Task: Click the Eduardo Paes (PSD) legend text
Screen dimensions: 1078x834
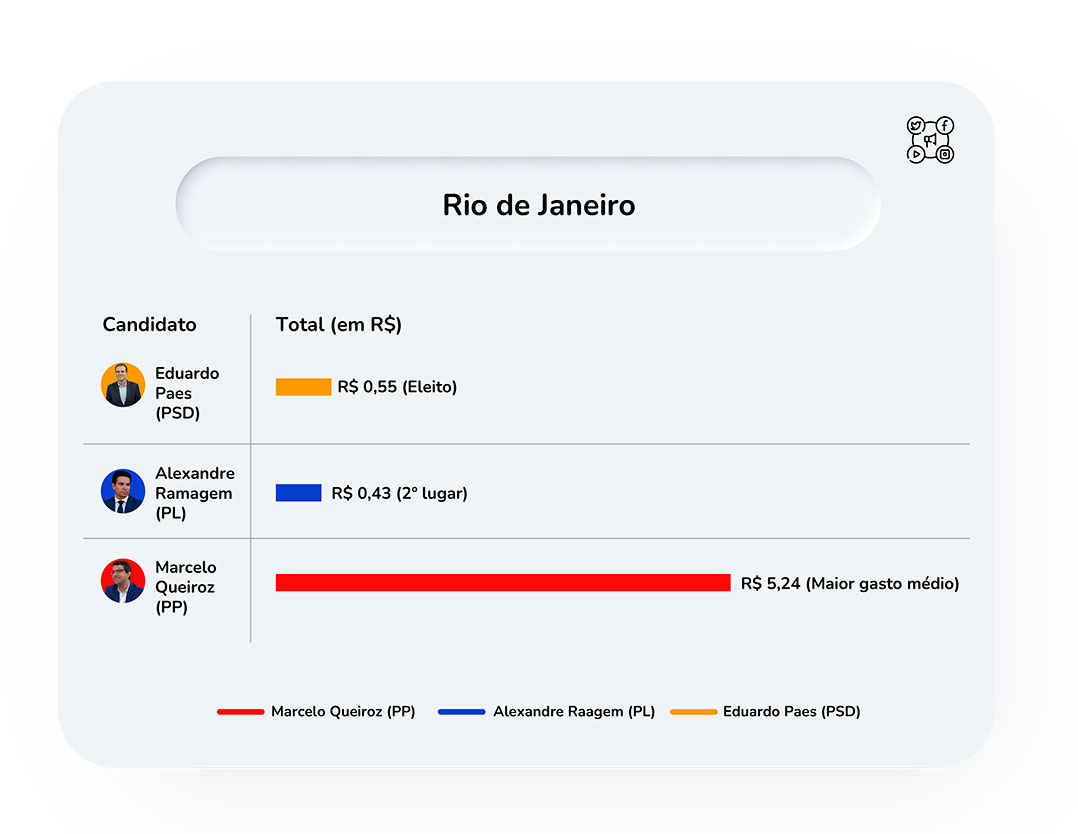Action: 791,712
